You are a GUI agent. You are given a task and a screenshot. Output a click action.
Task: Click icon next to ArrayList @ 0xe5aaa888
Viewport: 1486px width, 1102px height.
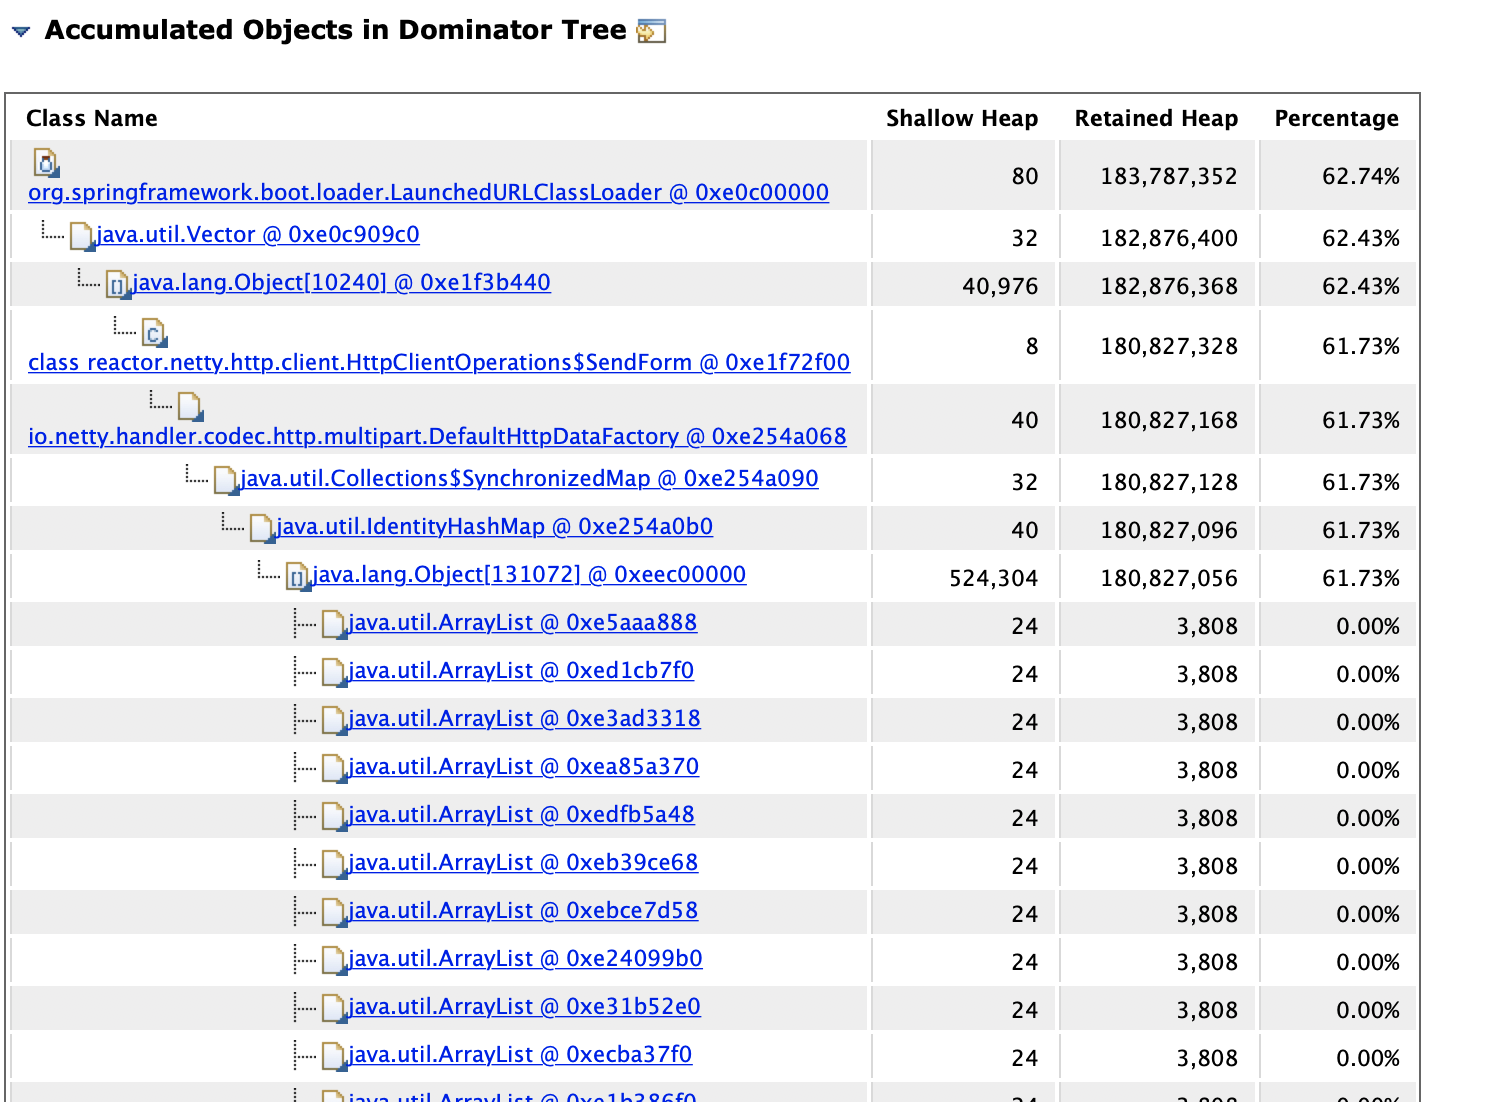[334, 624]
